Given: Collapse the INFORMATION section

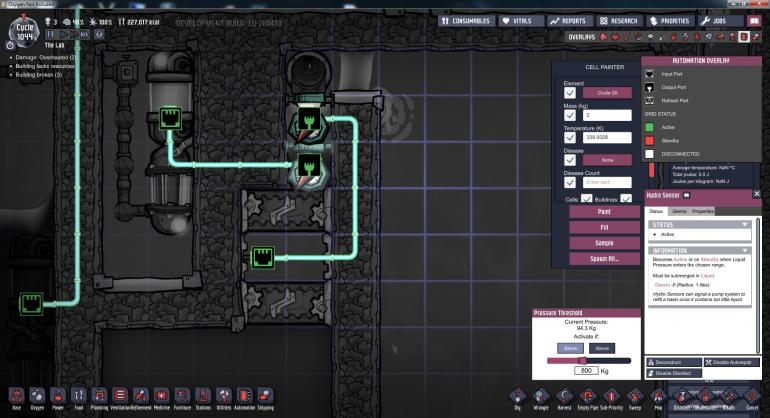Looking at the screenshot, I should click(745, 250).
